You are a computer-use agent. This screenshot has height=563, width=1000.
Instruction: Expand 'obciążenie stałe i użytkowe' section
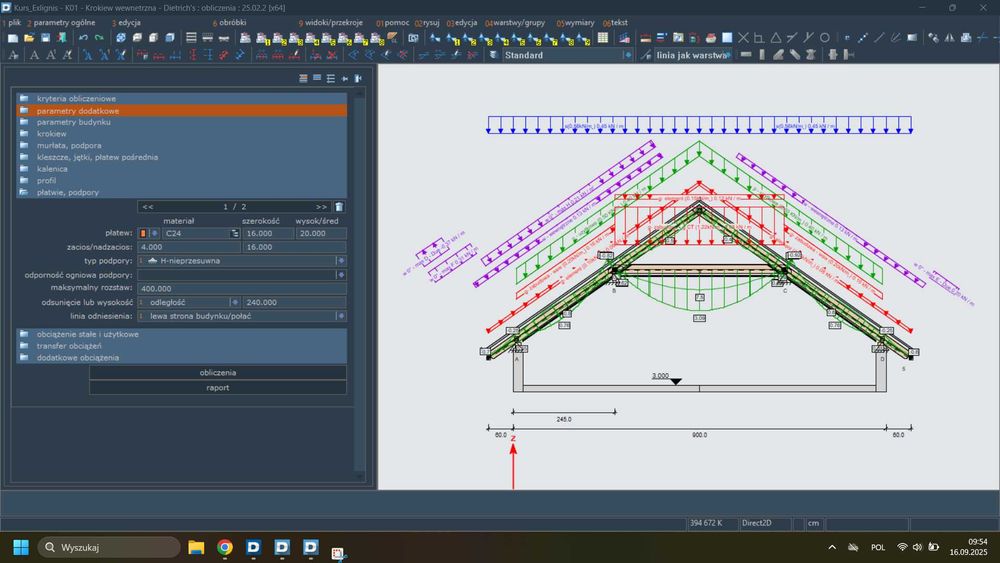coord(87,334)
